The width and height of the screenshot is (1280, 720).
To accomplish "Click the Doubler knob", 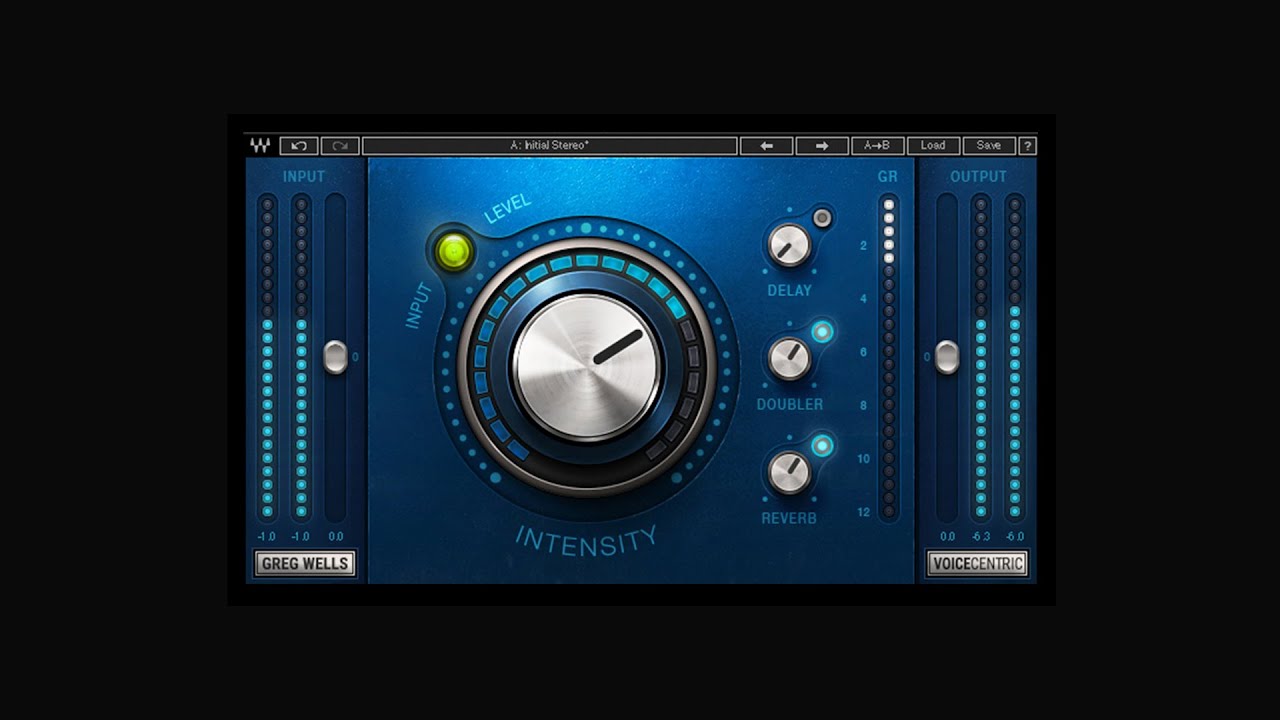I will tap(789, 359).
